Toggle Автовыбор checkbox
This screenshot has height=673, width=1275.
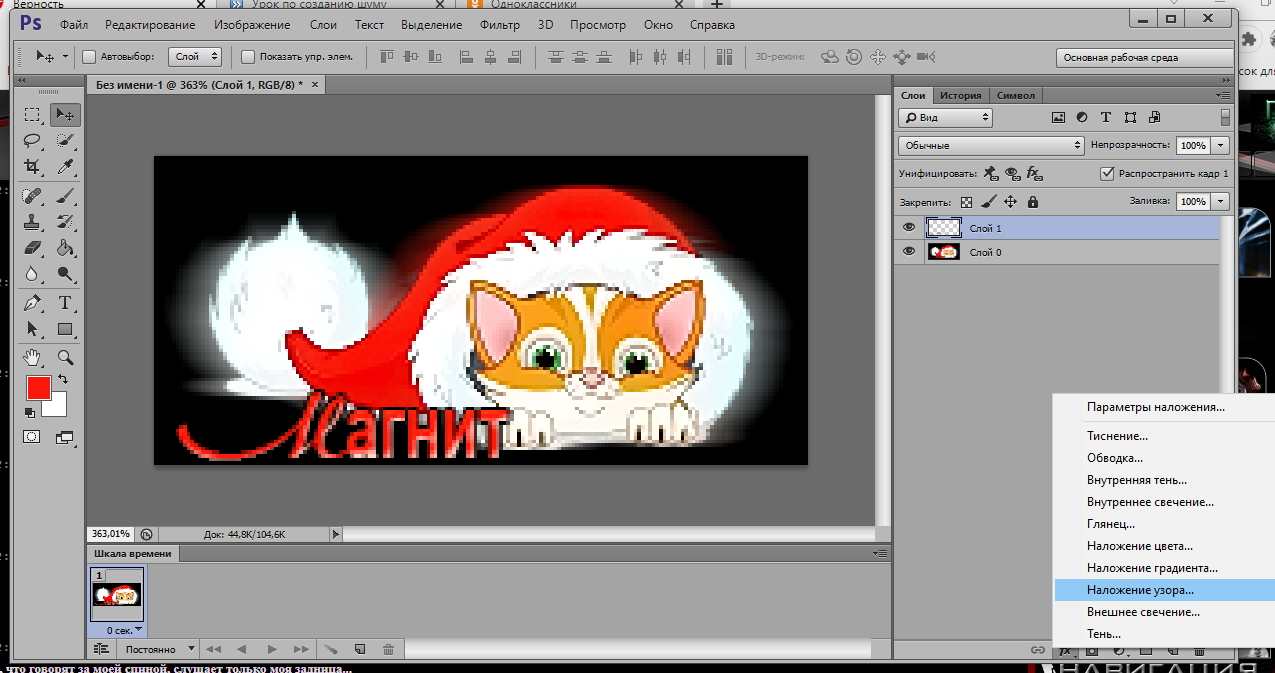(x=88, y=57)
